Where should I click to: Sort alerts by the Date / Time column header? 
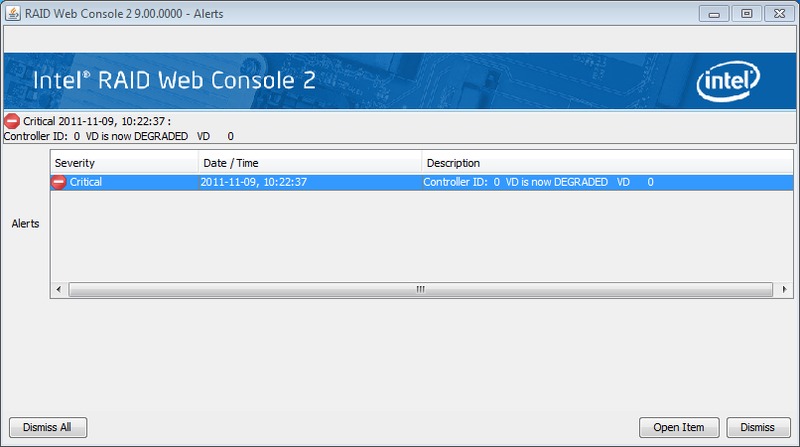click(308, 162)
